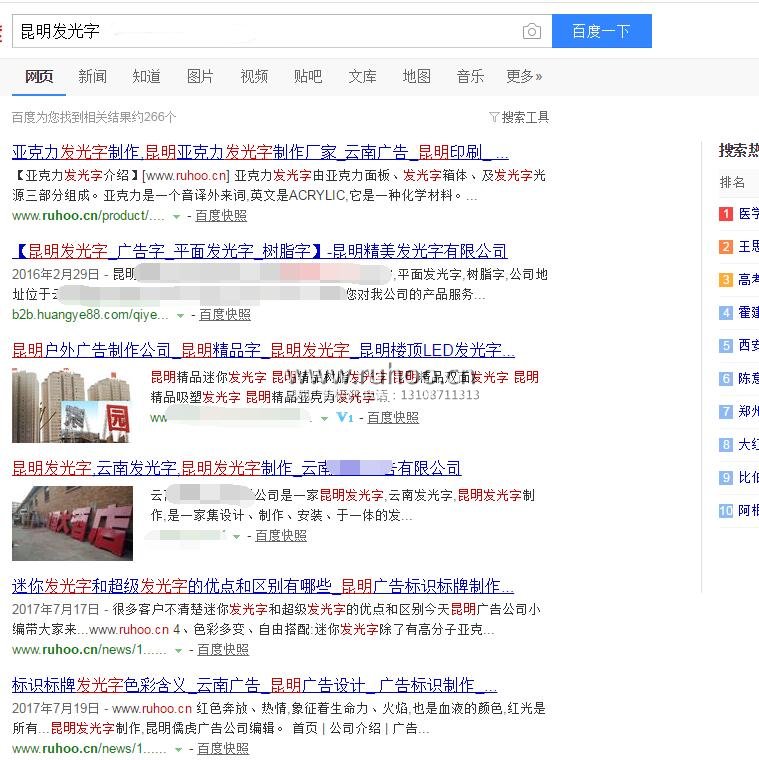This screenshot has width=759, height=760.
Task: Click the 百度一下 search button
Action: click(x=601, y=31)
